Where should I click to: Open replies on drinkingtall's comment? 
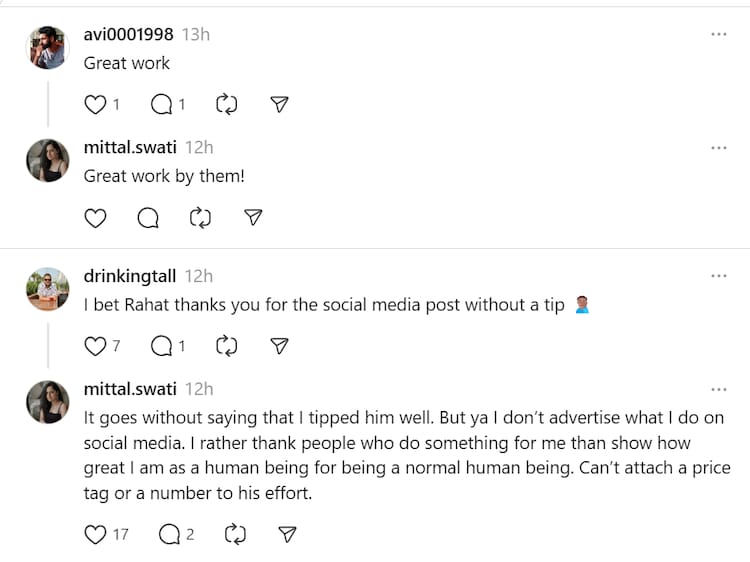[x=160, y=346]
